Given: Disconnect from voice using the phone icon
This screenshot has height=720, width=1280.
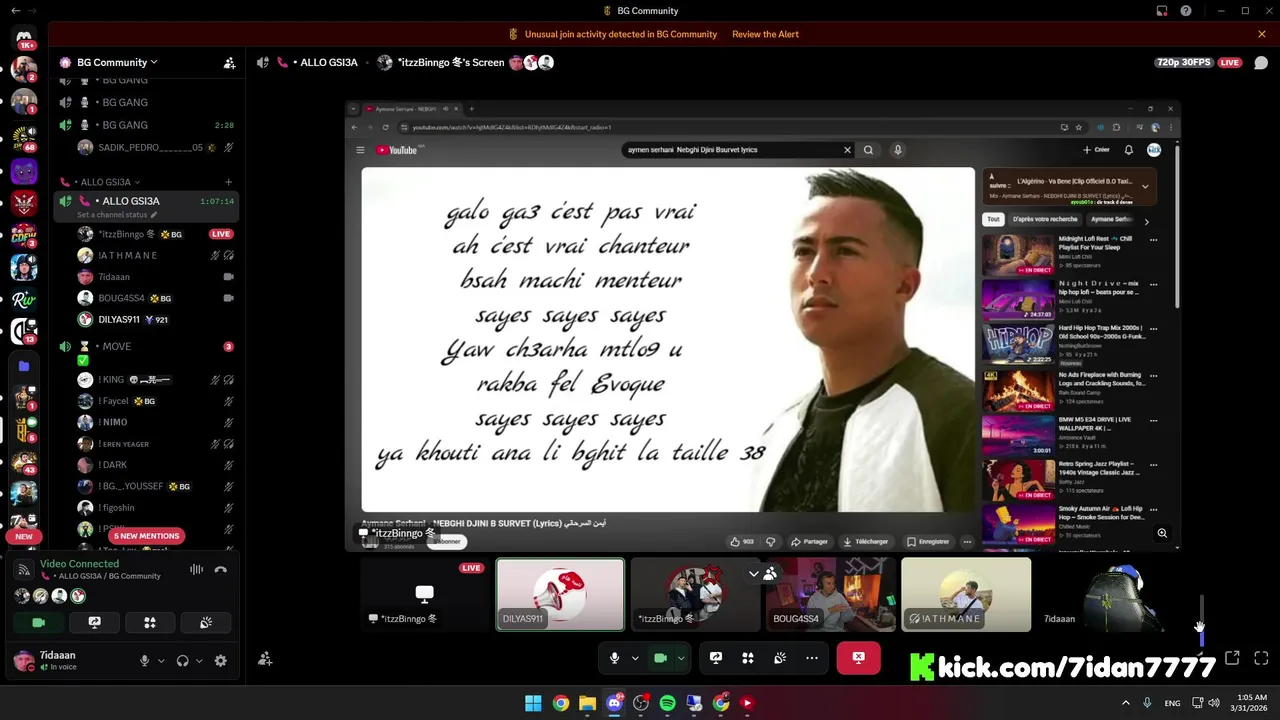Looking at the screenshot, I should (x=221, y=569).
